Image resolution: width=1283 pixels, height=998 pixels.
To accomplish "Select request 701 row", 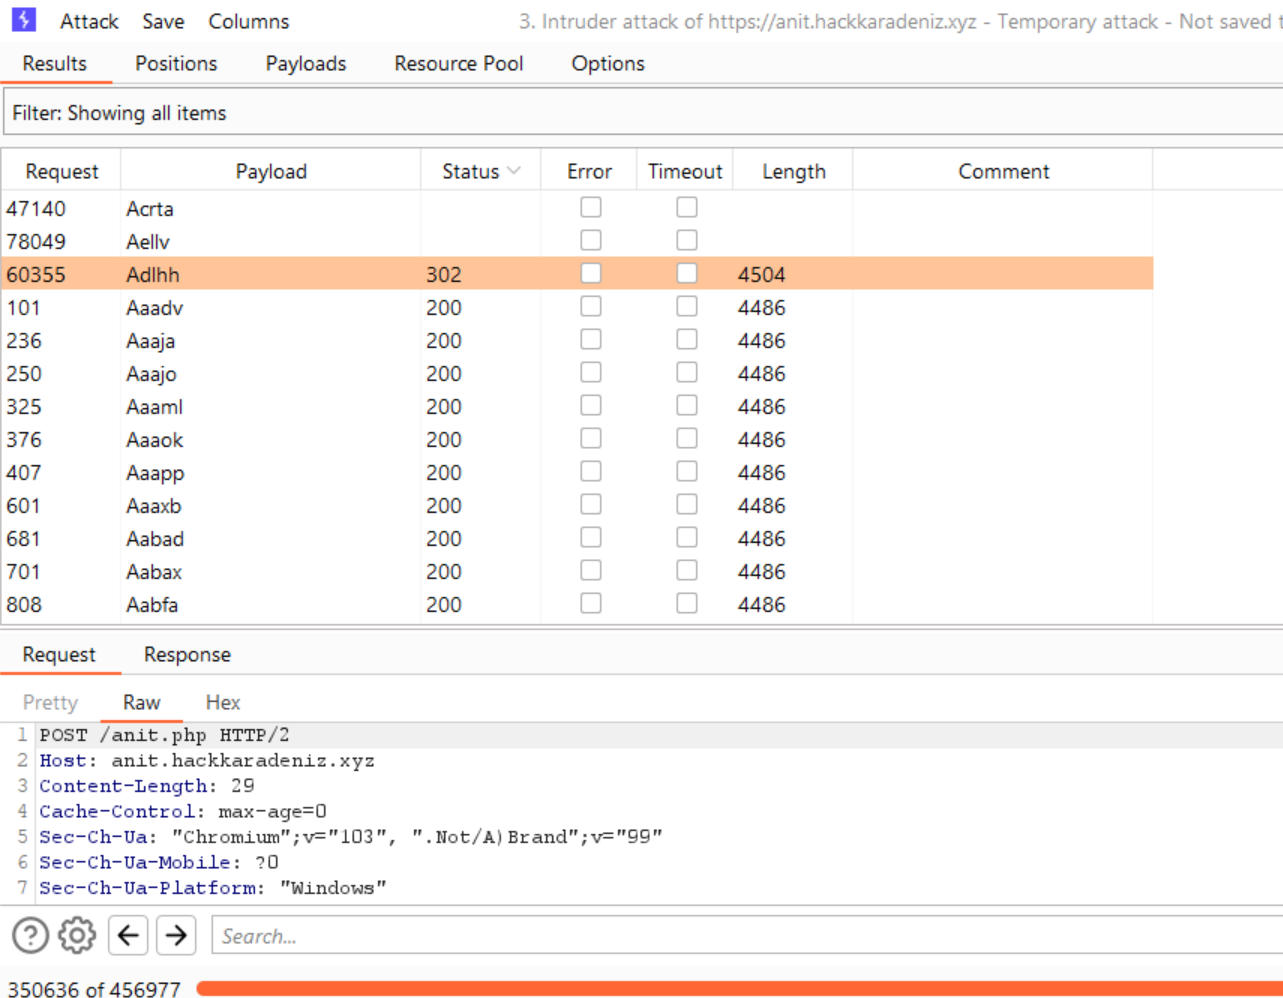I will (577, 571).
